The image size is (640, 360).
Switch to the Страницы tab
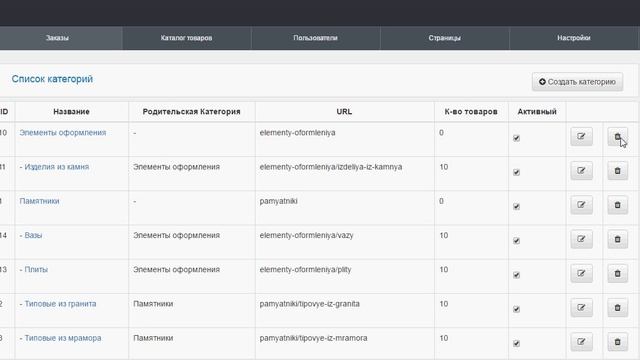(444, 38)
